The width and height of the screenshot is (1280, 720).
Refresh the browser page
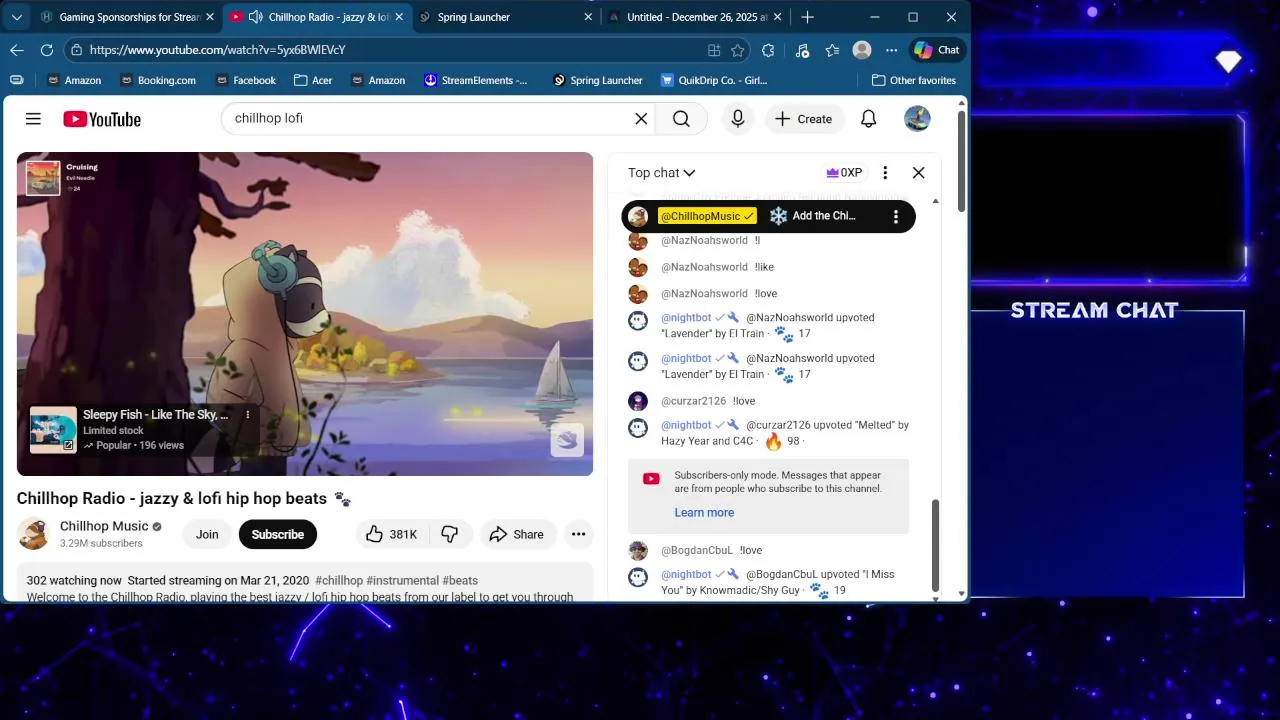(x=47, y=50)
